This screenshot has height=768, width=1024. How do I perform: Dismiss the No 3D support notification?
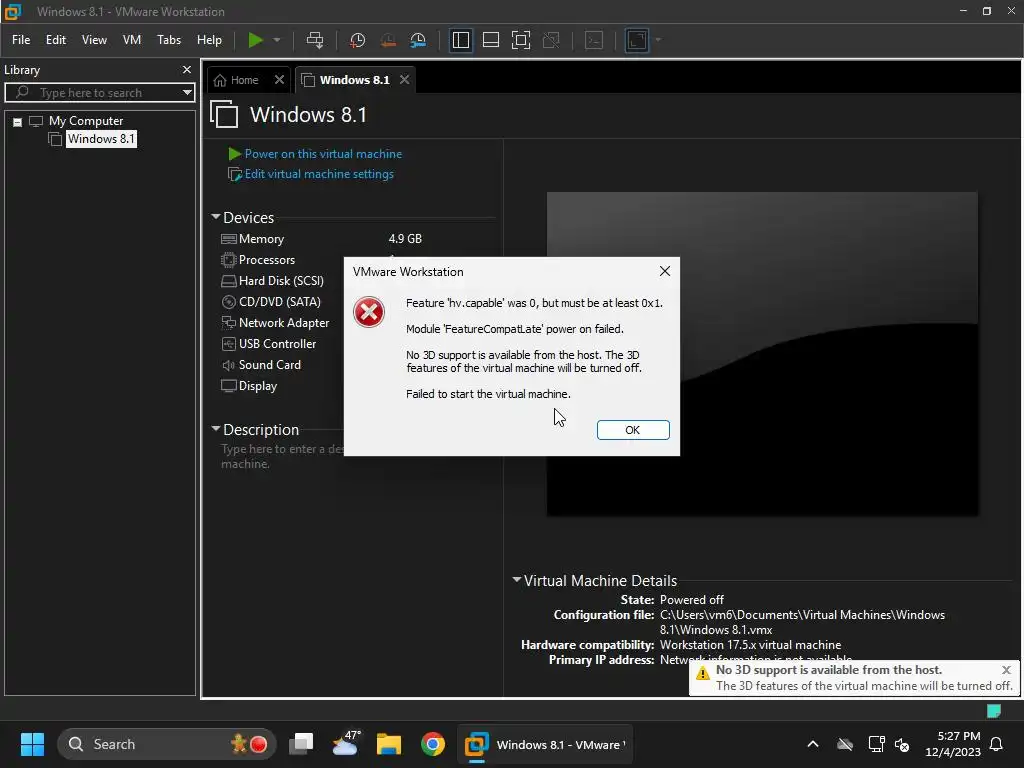(1006, 670)
